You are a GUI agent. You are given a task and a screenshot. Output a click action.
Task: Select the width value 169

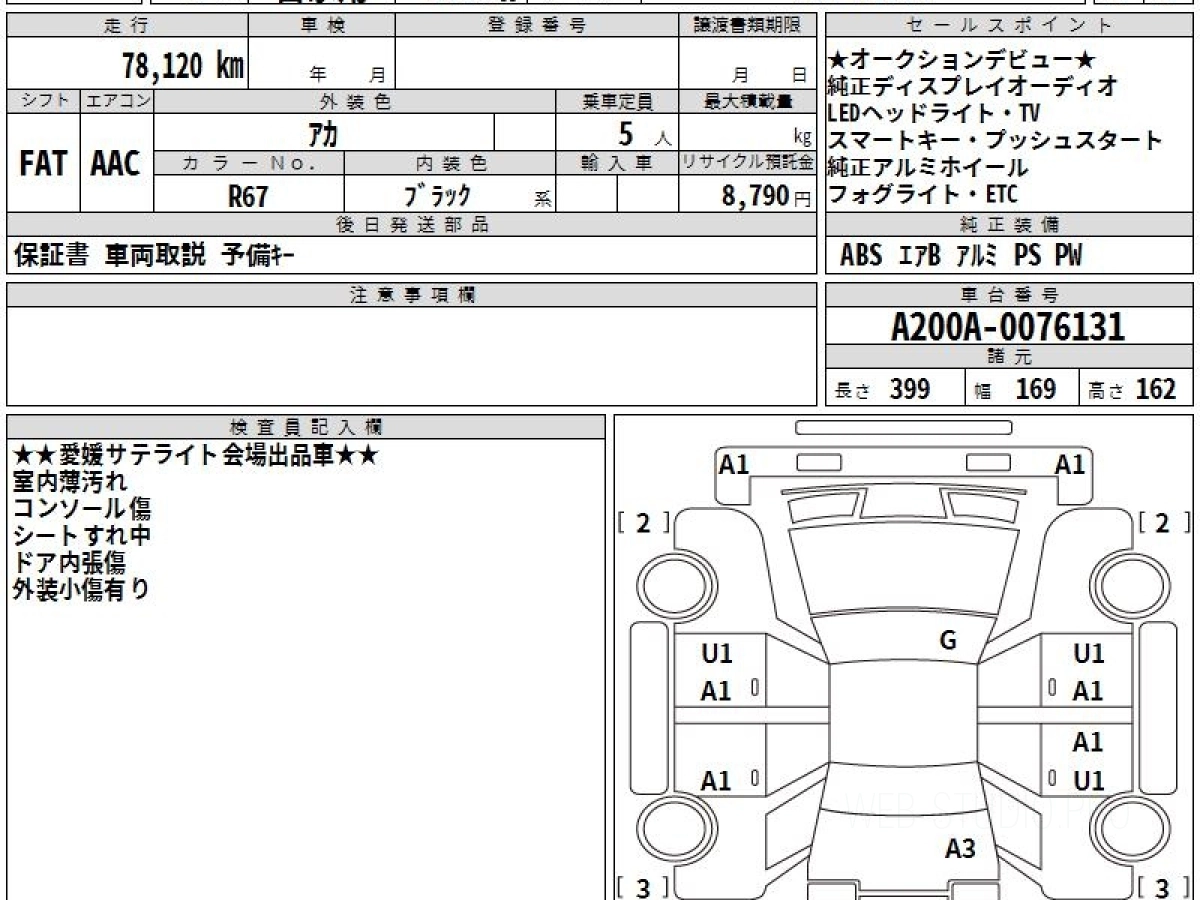pos(1036,389)
